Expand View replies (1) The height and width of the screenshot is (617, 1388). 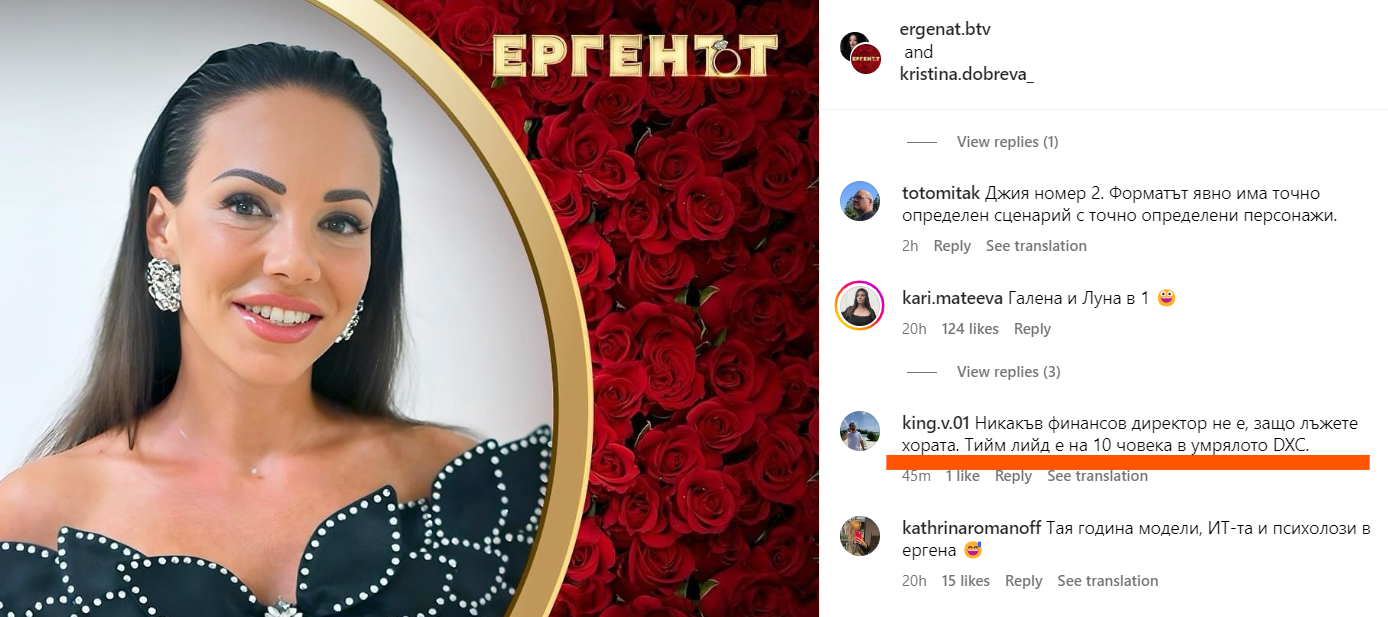click(x=1007, y=142)
